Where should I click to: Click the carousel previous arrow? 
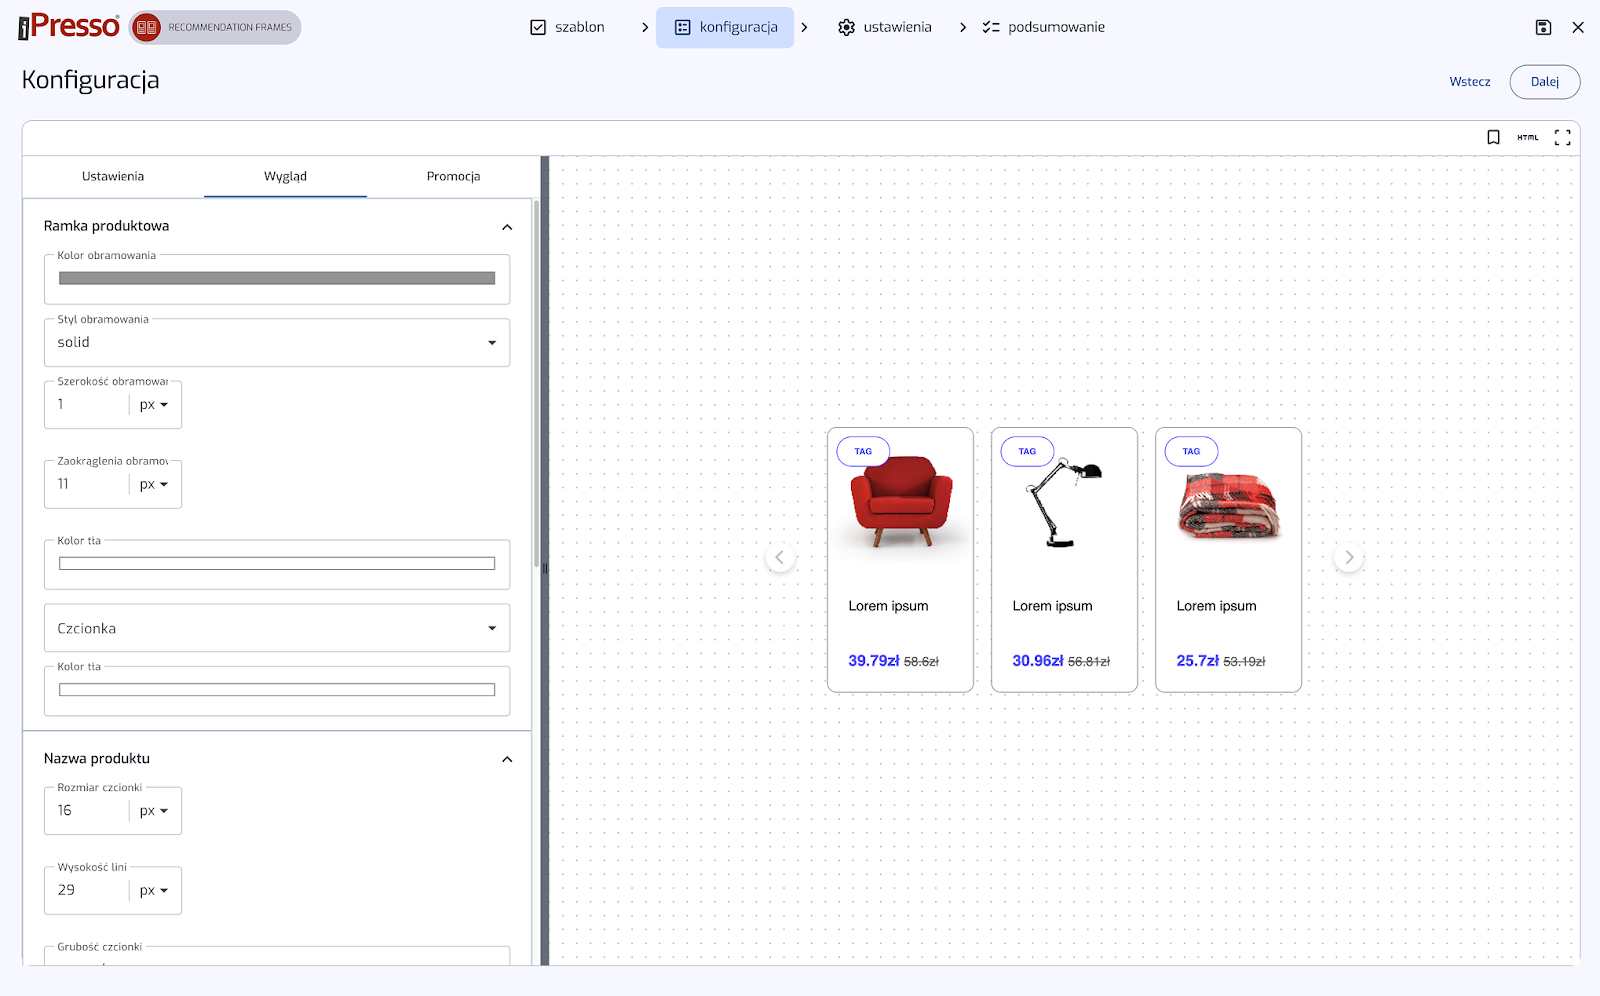click(x=780, y=558)
